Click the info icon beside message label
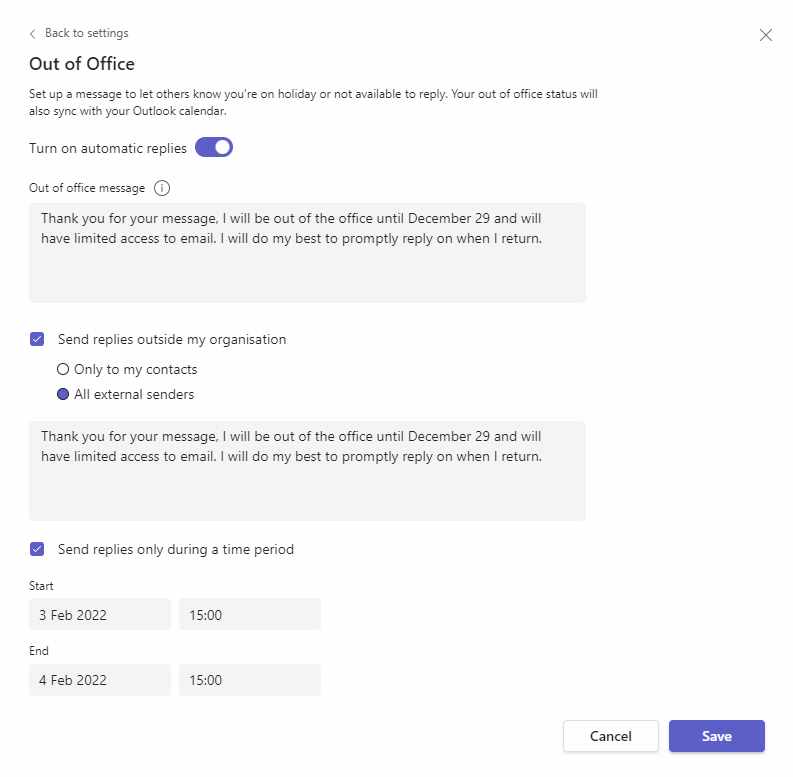The image size is (793, 777). point(163,188)
